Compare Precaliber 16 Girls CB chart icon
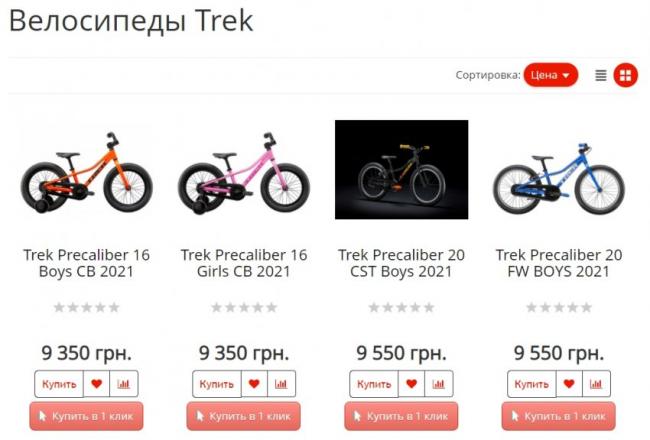 281,384
